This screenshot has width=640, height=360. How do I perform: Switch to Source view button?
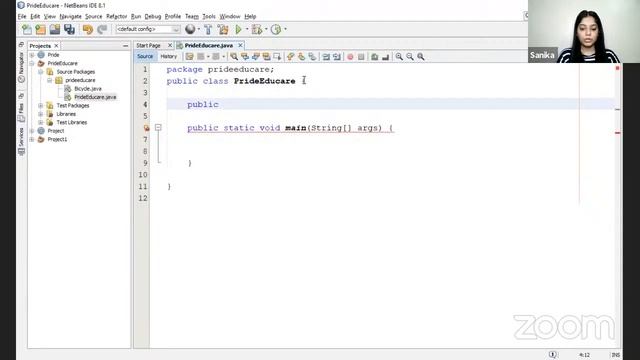[145, 56]
